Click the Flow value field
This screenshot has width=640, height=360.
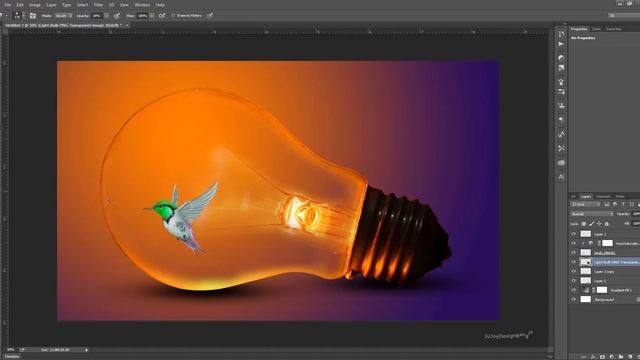[x=142, y=16]
